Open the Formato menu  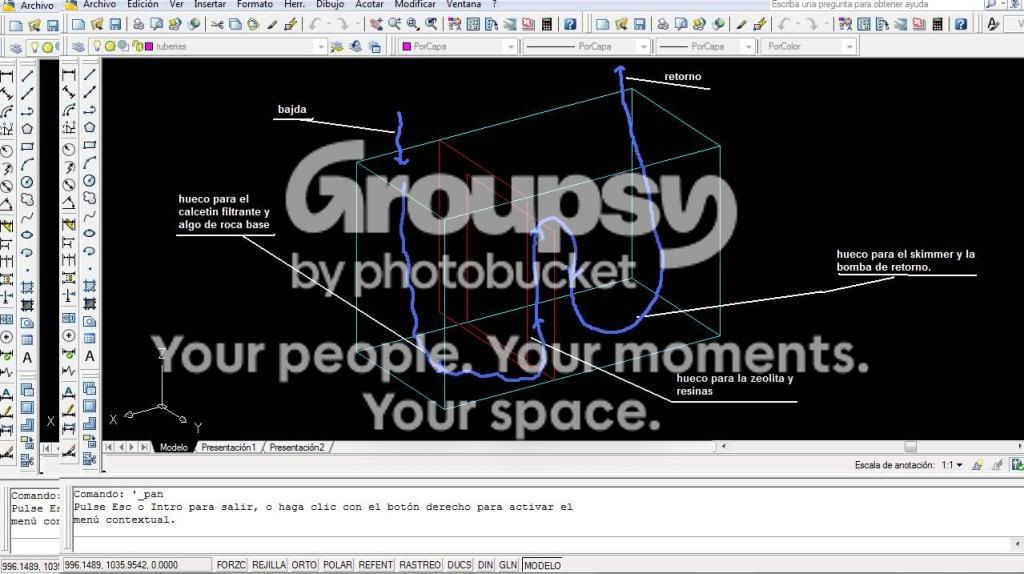click(x=255, y=4)
